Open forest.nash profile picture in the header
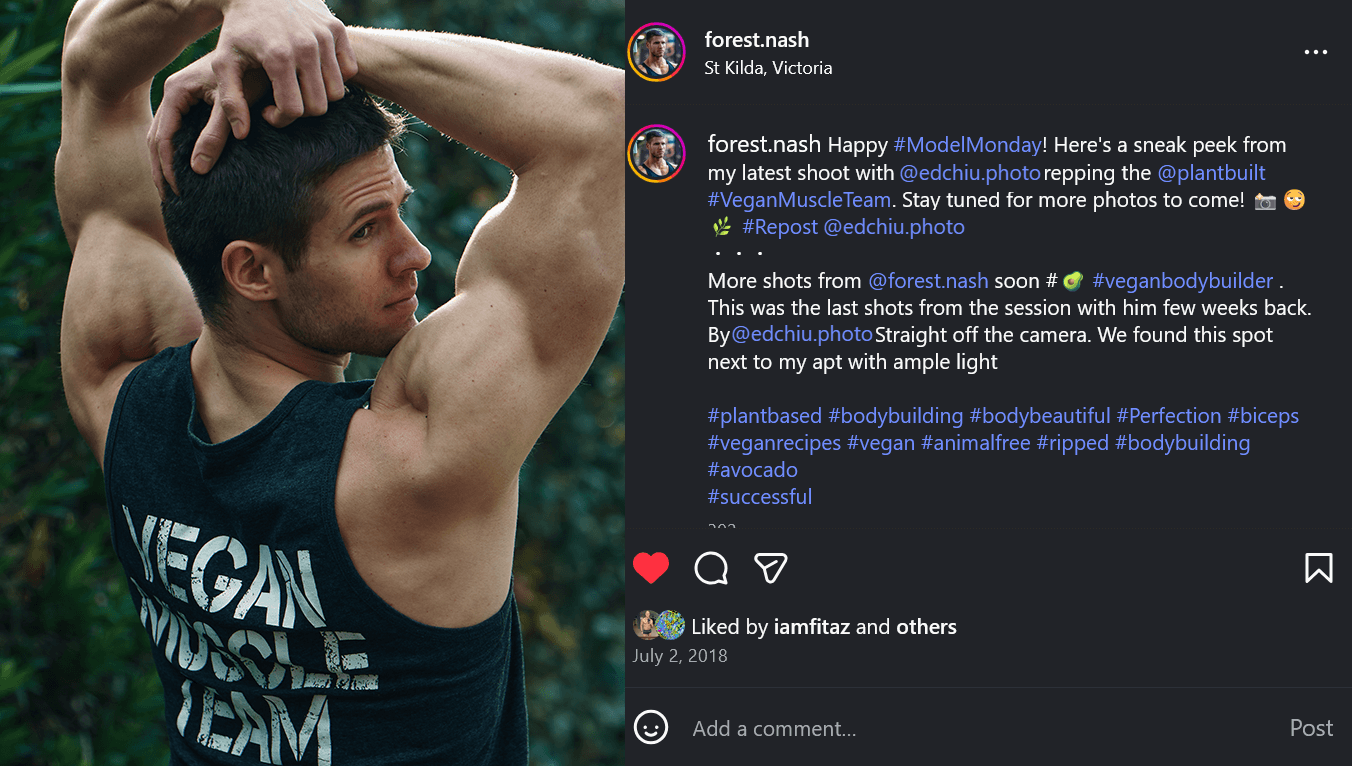Screen dimensions: 1352x766 [656, 52]
